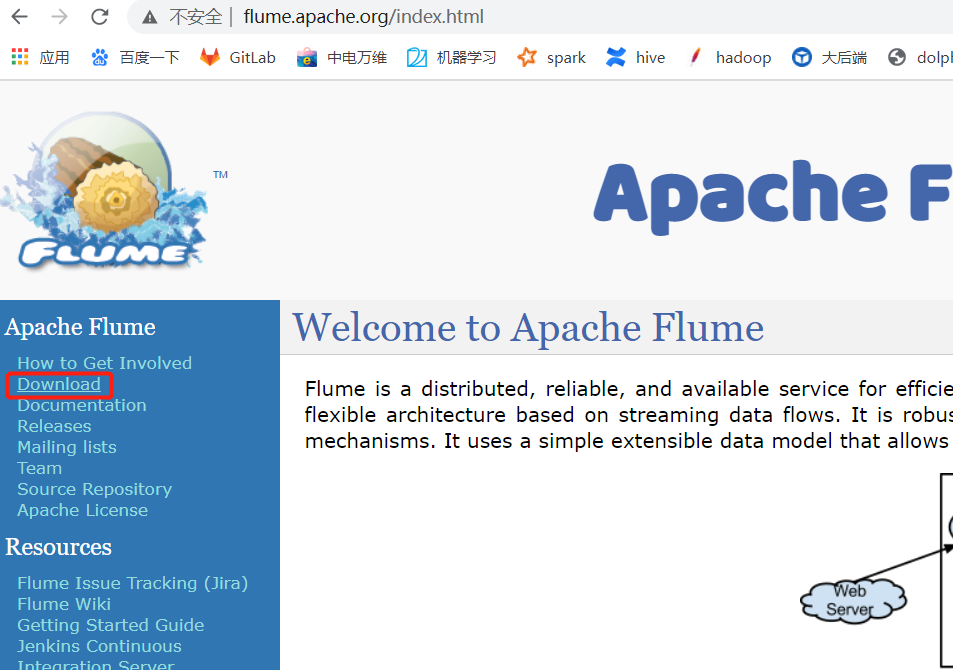The height and width of the screenshot is (670, 953).
Task: Go back to the previous page
Action: coord(20,16)
